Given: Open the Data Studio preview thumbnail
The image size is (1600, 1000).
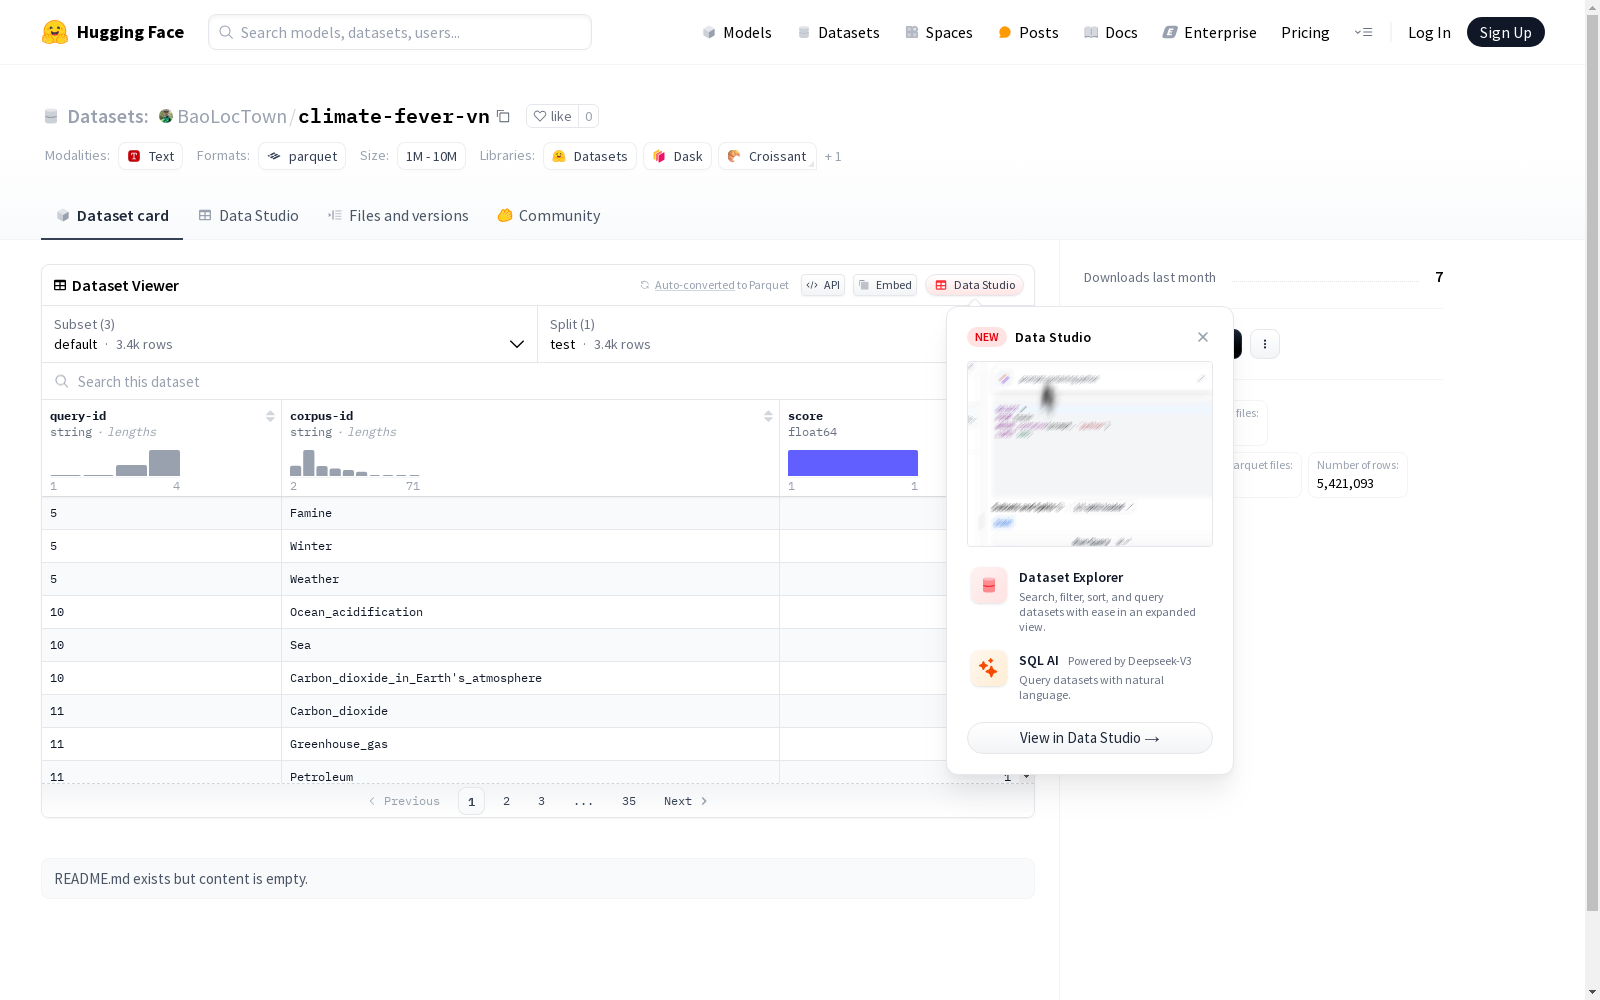Looking at the screenshot, I should 1090,454.
